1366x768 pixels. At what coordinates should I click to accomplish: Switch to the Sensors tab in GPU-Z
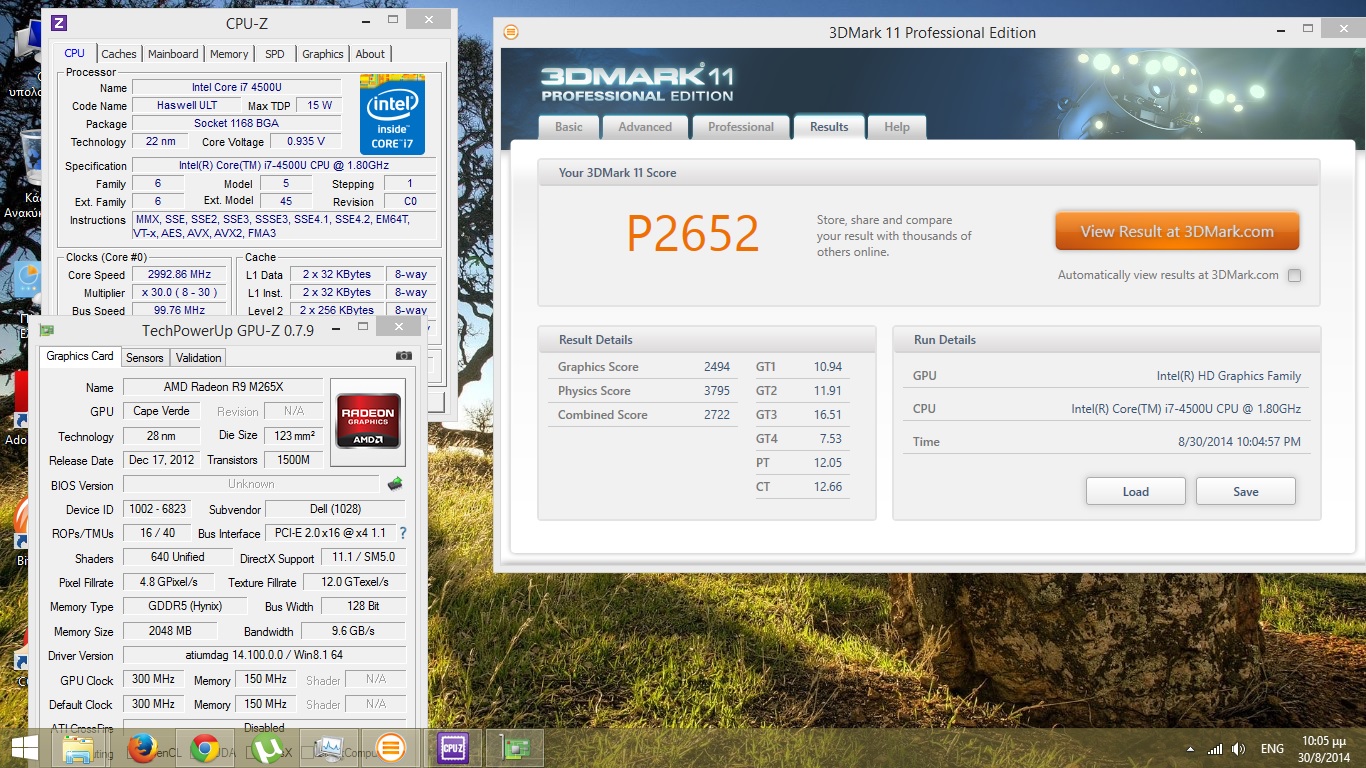(x=145, y=357)
